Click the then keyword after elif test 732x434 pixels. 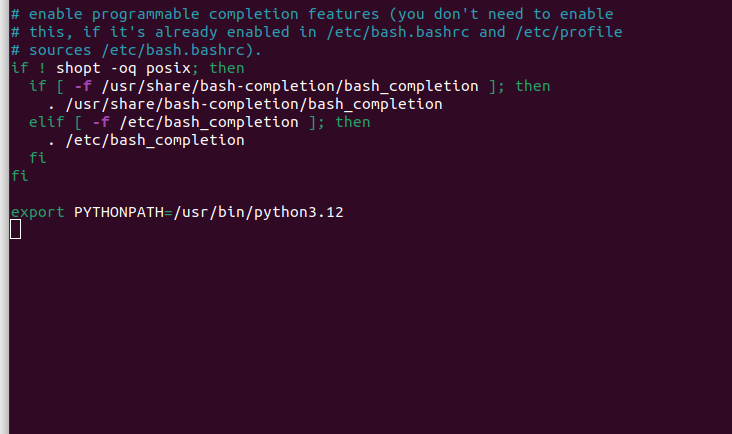coord(353,122)
